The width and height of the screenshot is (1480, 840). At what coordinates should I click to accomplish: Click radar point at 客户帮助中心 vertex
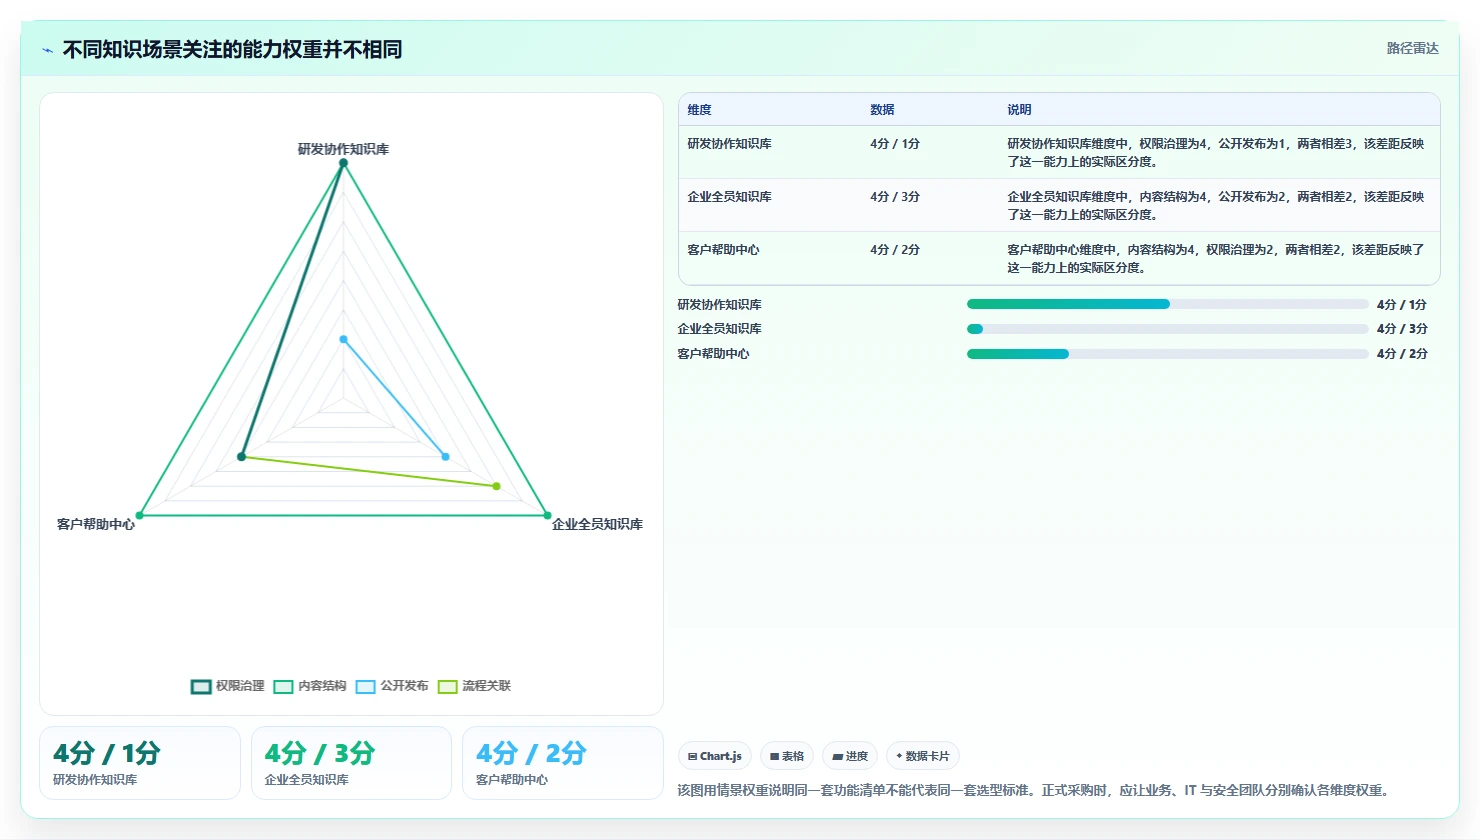click(139, 515)
